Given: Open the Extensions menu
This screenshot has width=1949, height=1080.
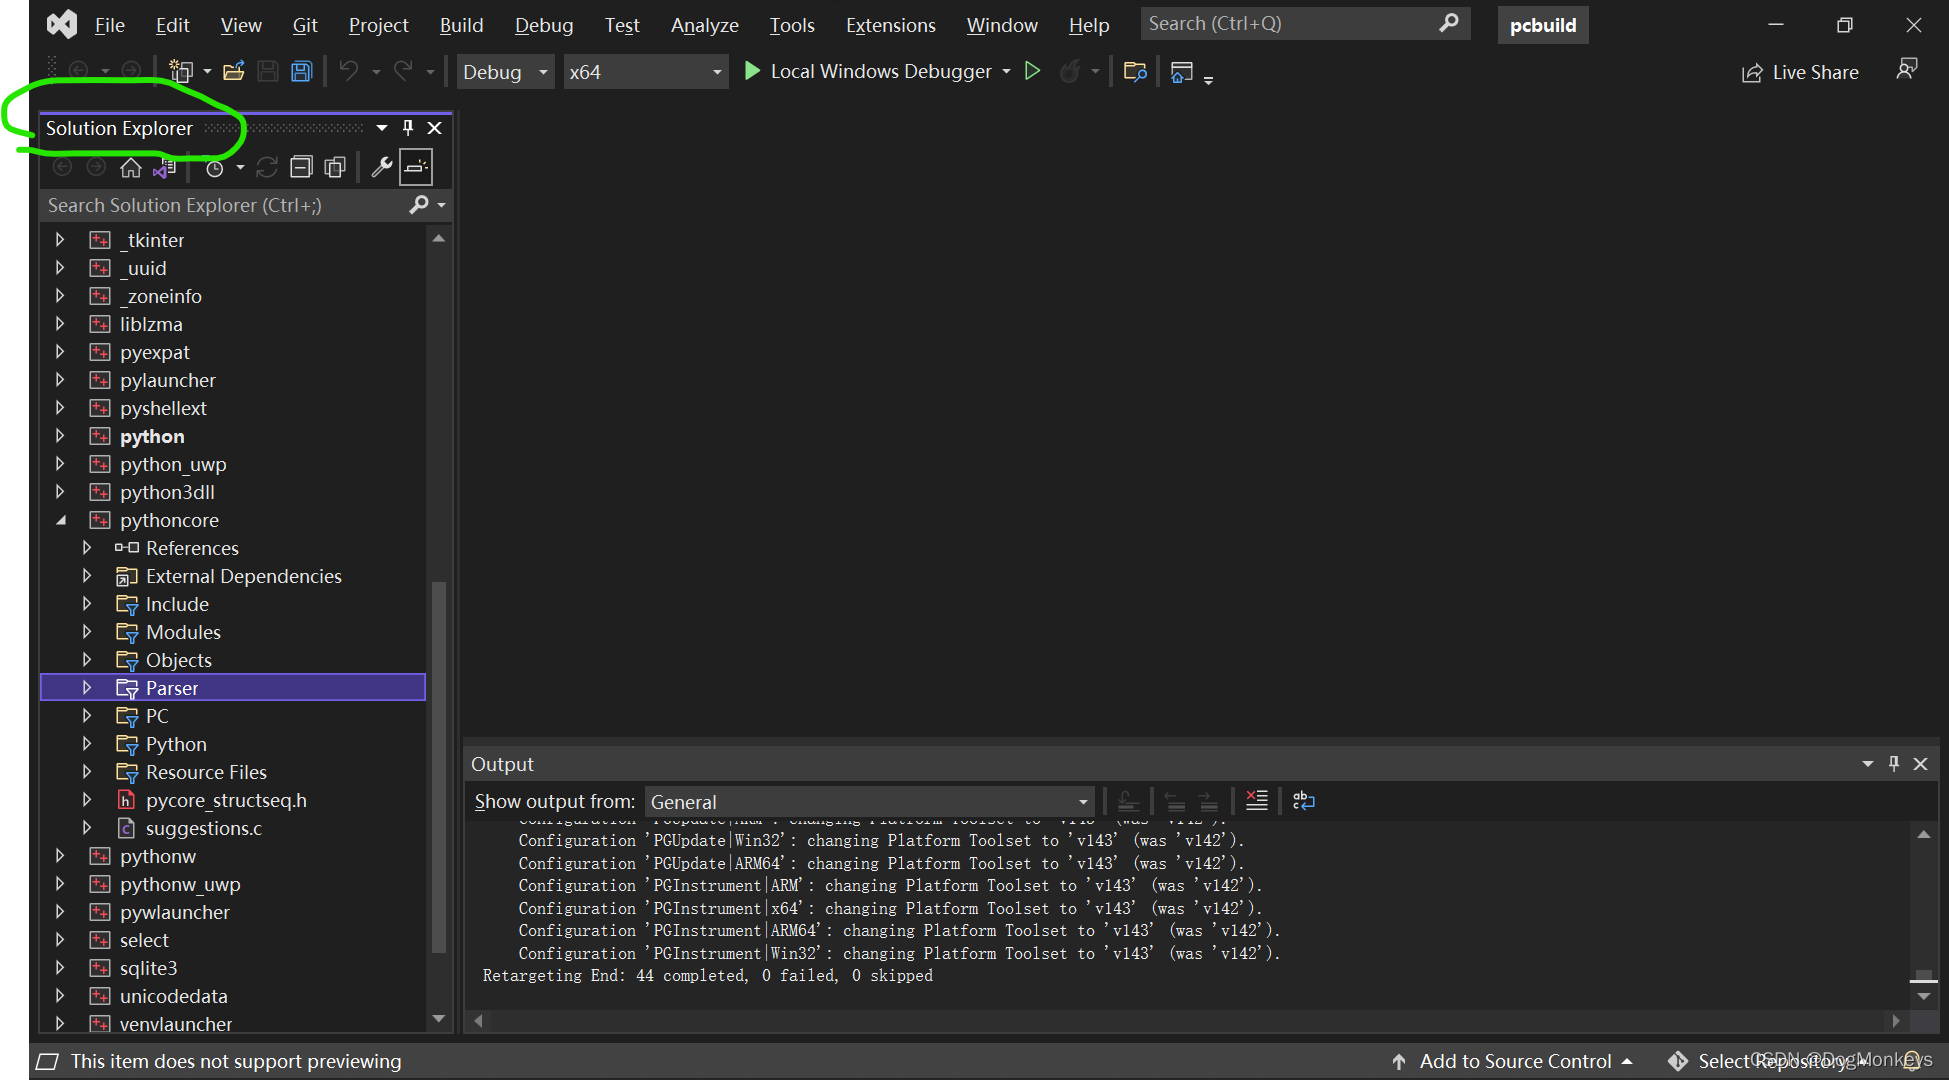Looking at the screenshot, I should [x=890, y=25].
